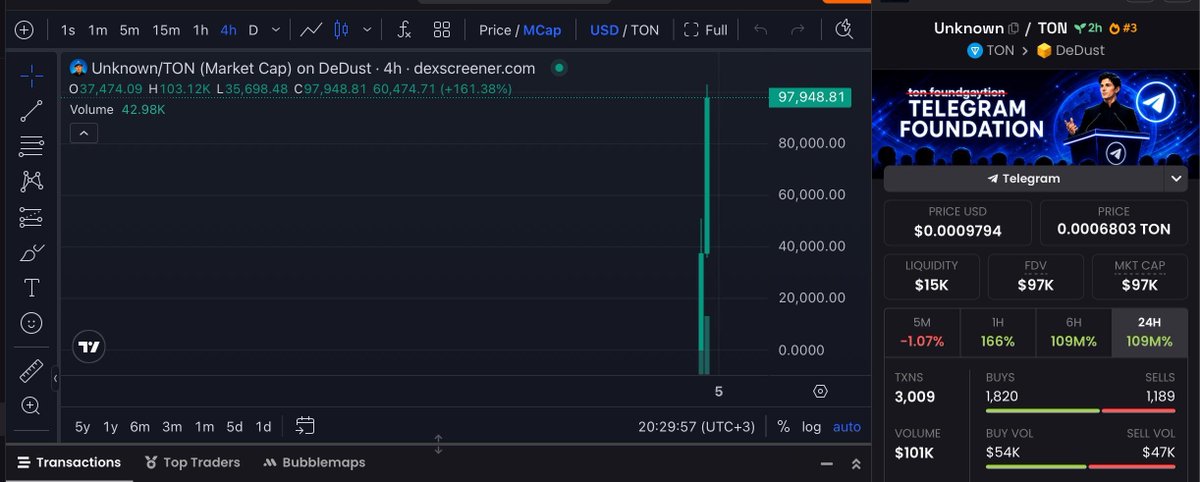Open the Telegram social link button
1200x482 pixels.
point(1024,178)
